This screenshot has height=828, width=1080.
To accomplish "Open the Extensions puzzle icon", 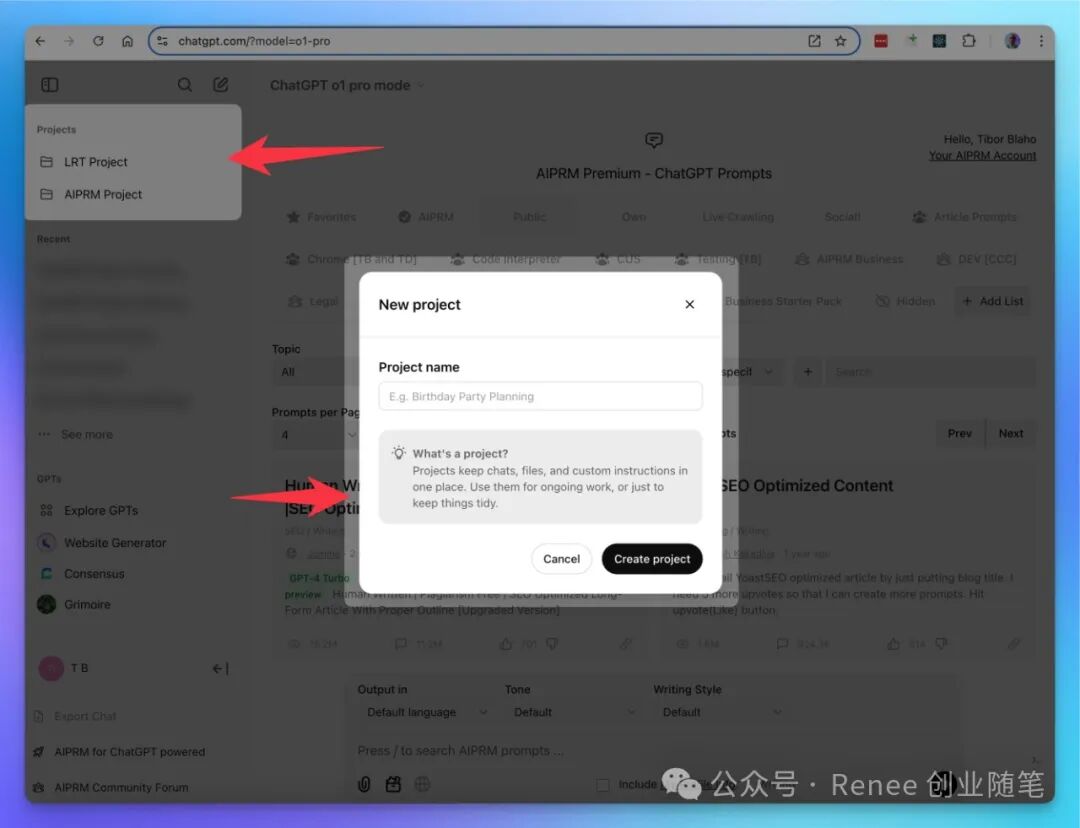I will 969,41.
